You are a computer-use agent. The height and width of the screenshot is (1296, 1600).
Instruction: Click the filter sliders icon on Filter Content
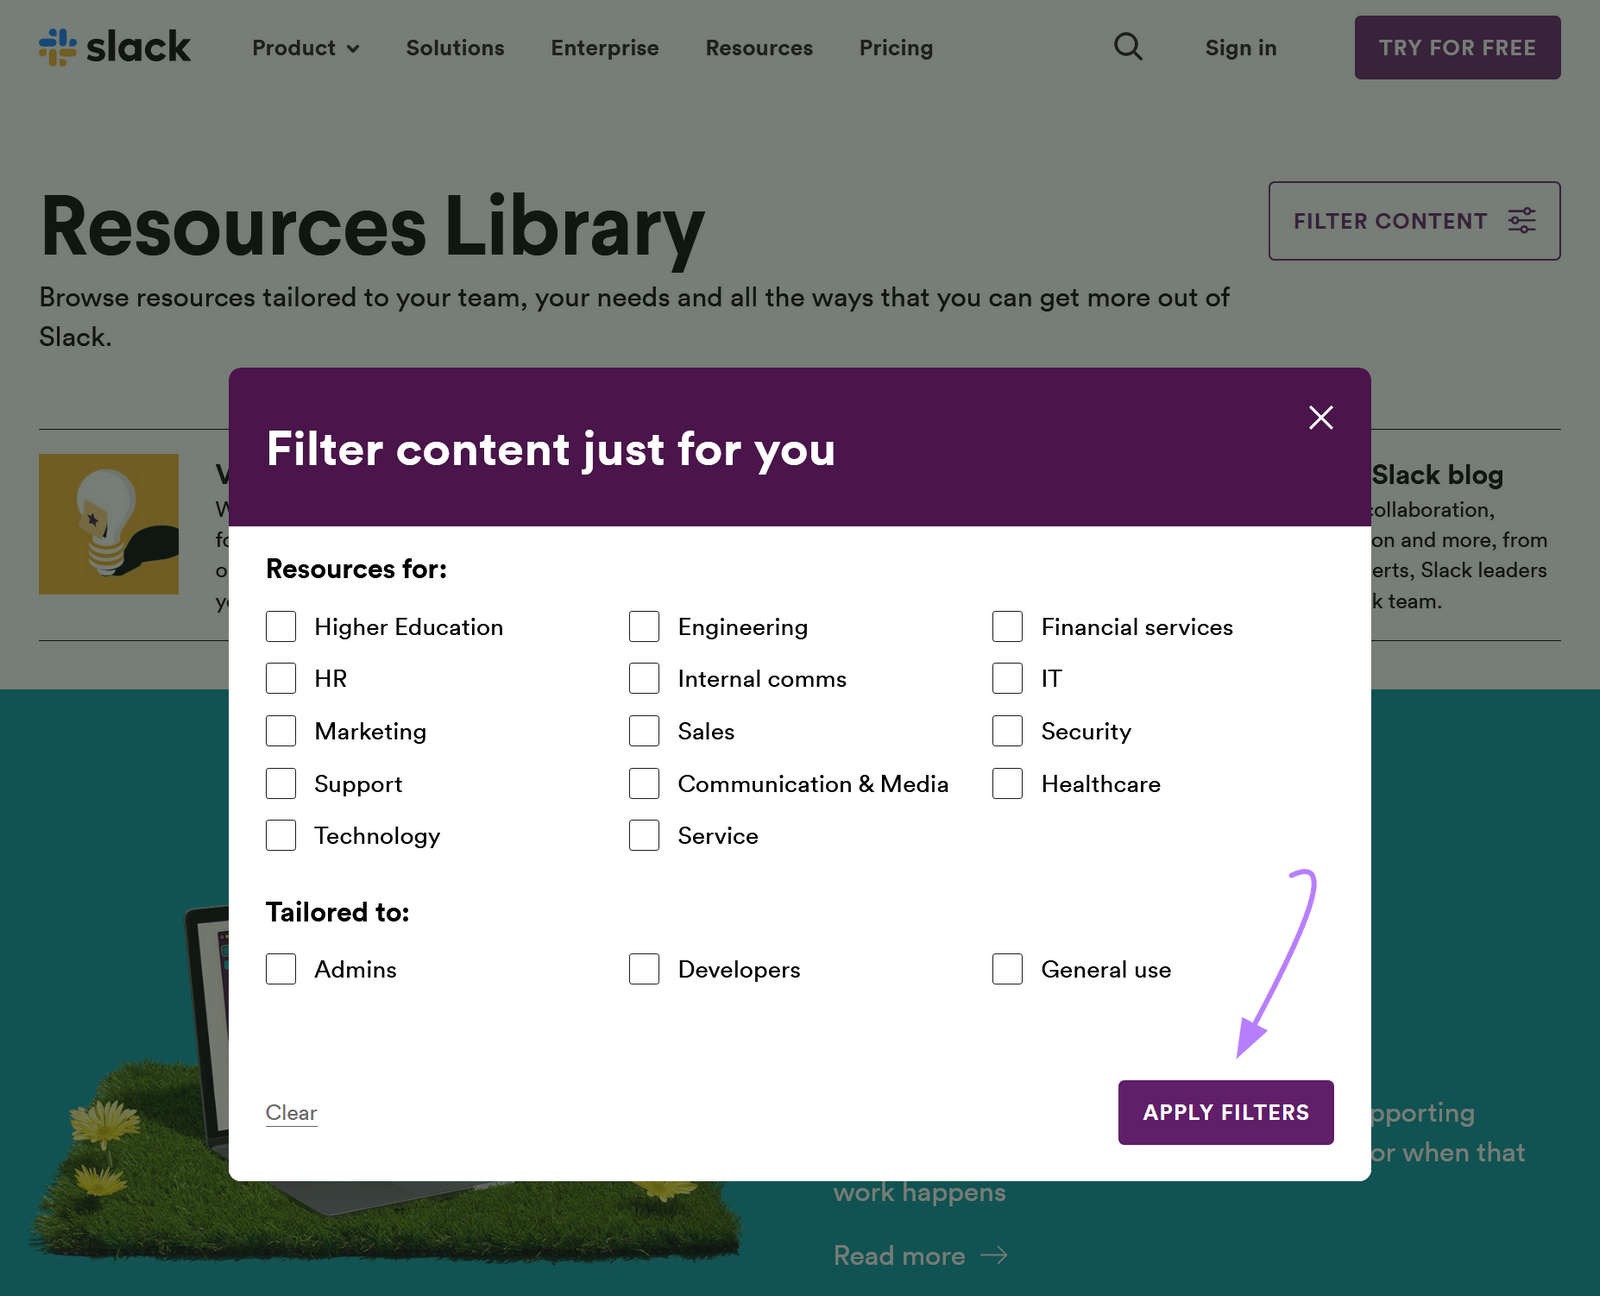tap(1521, 221)
